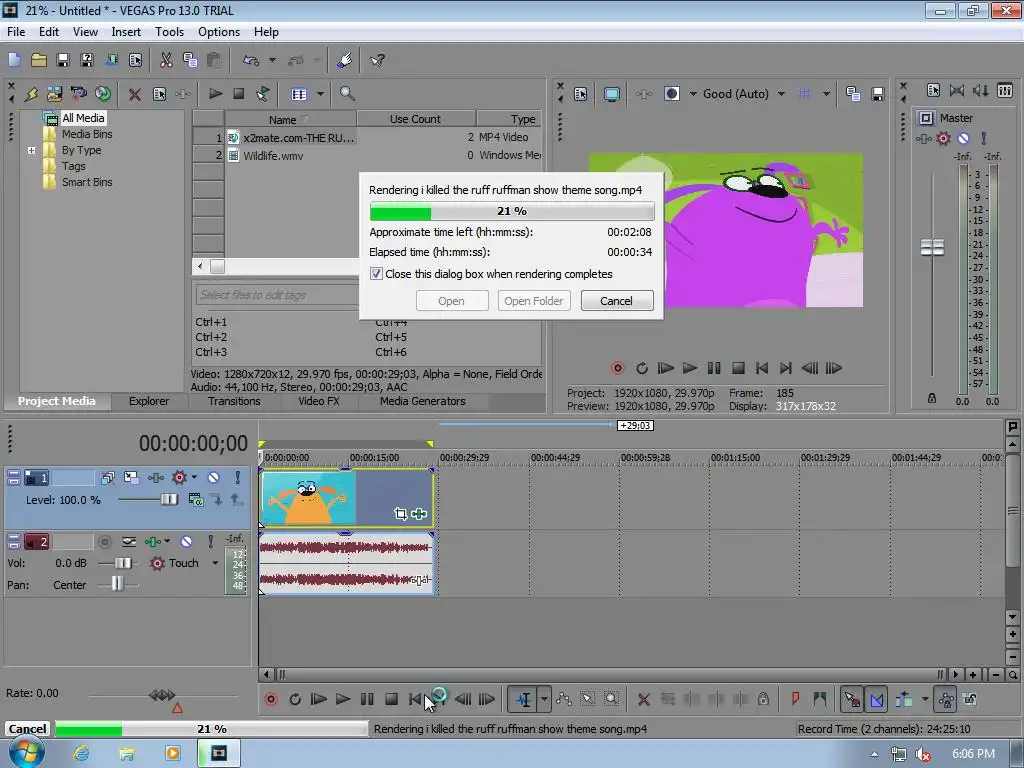
Task: Click the Undo arrow icon
Action: (251, 60)
